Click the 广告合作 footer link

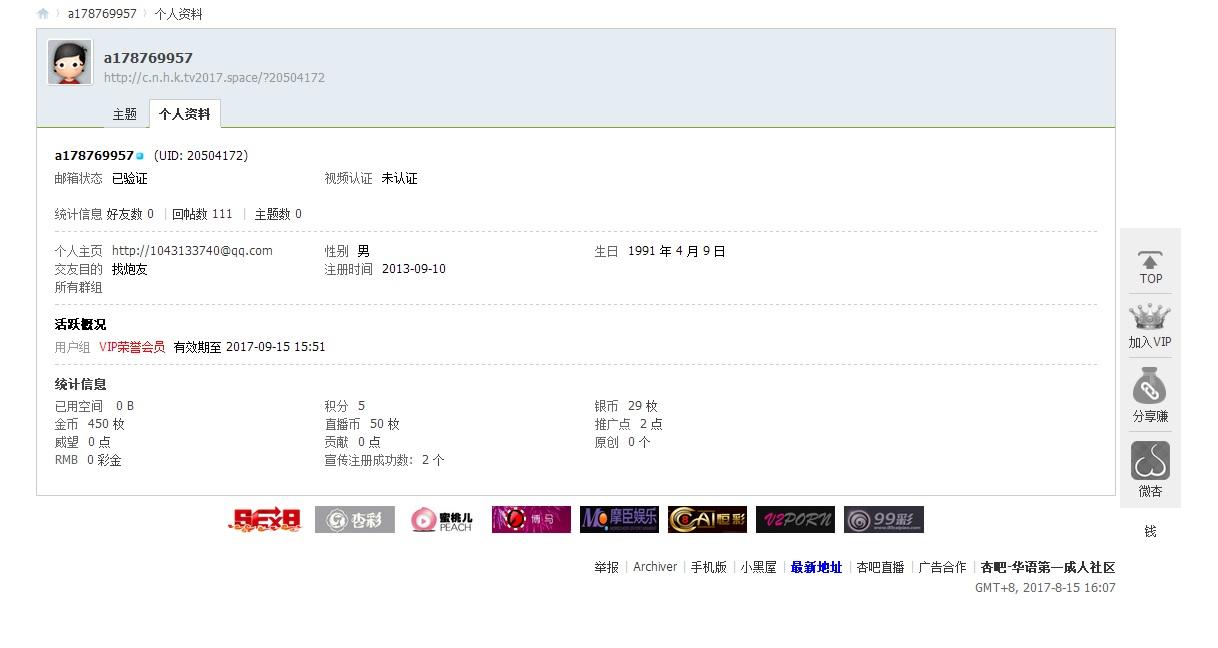coord(942,567)
